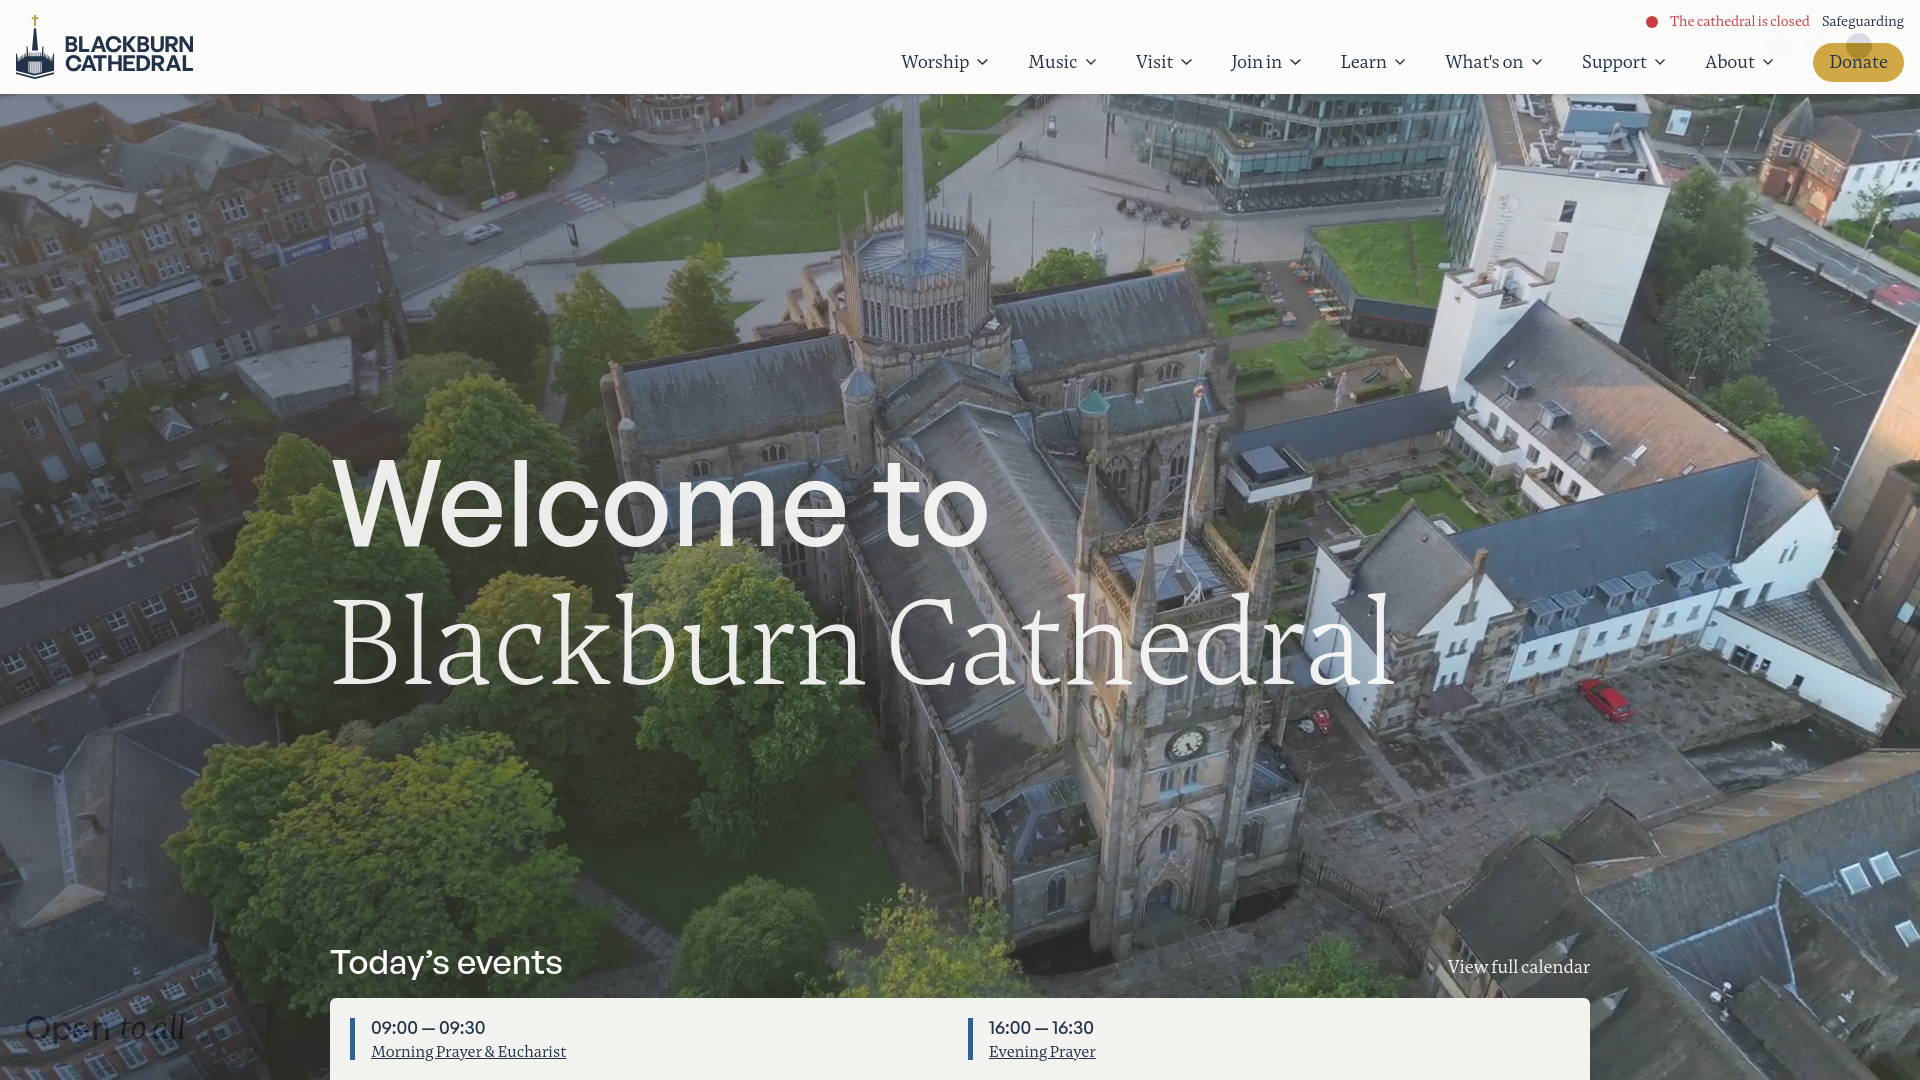Click the Donate button
Image resolution: width=1920 pixels, height=1080 pixels.
coord(1858,62)
